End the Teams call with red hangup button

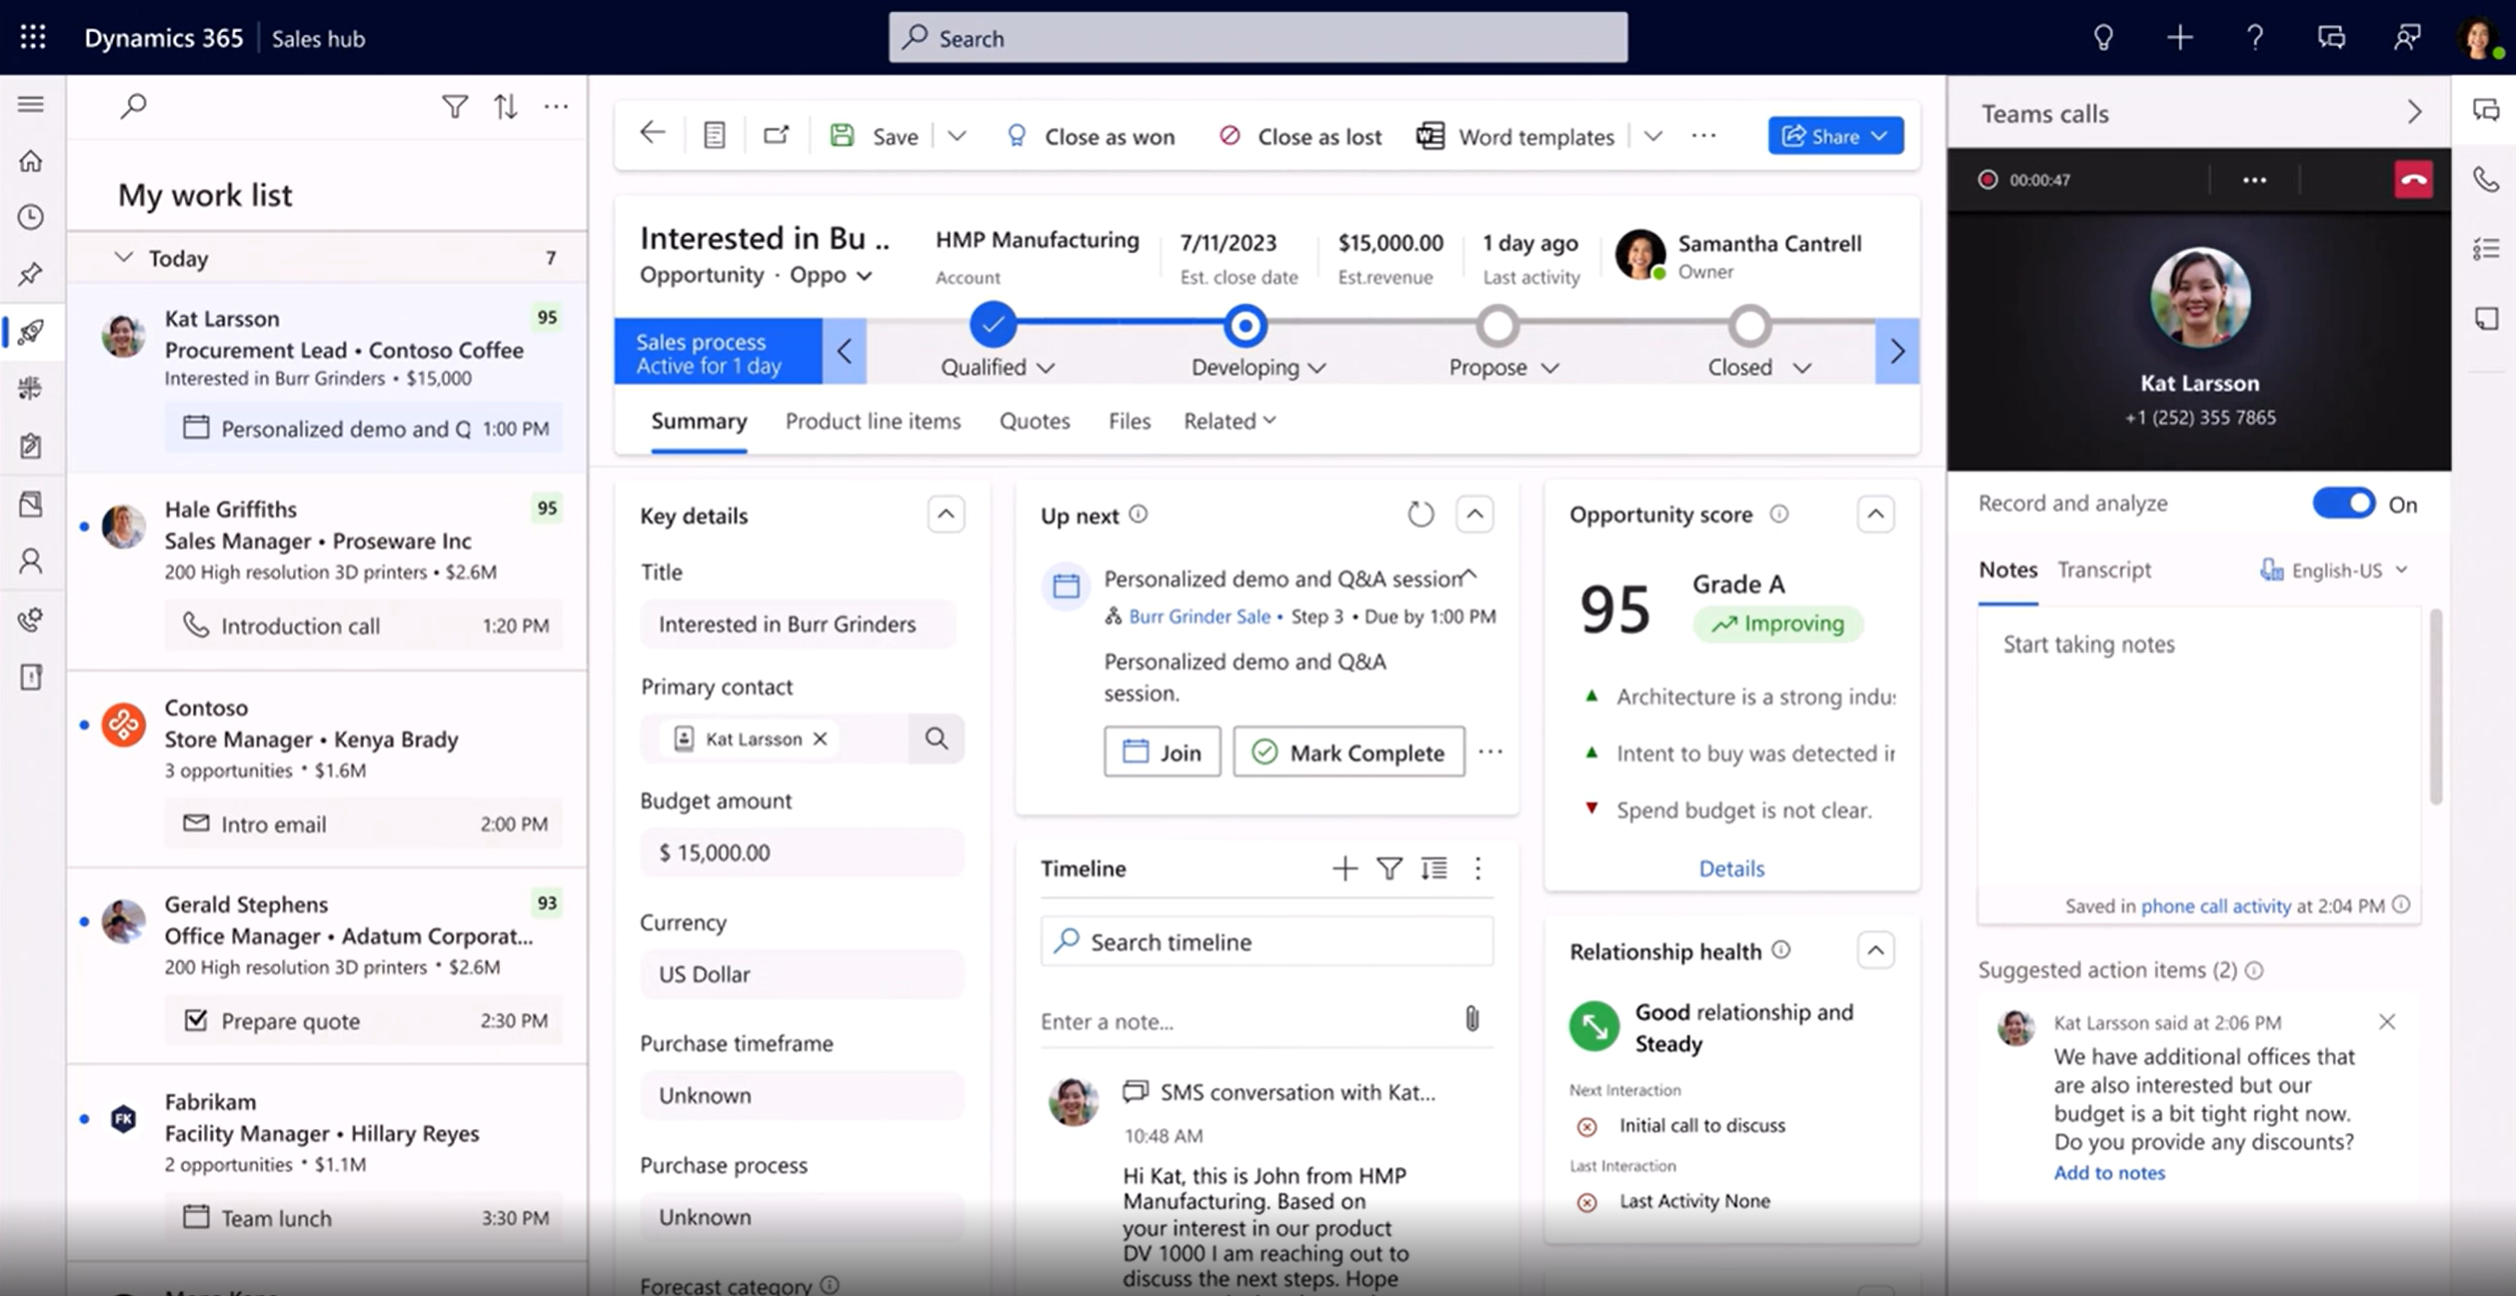[x=2413, y=180]
